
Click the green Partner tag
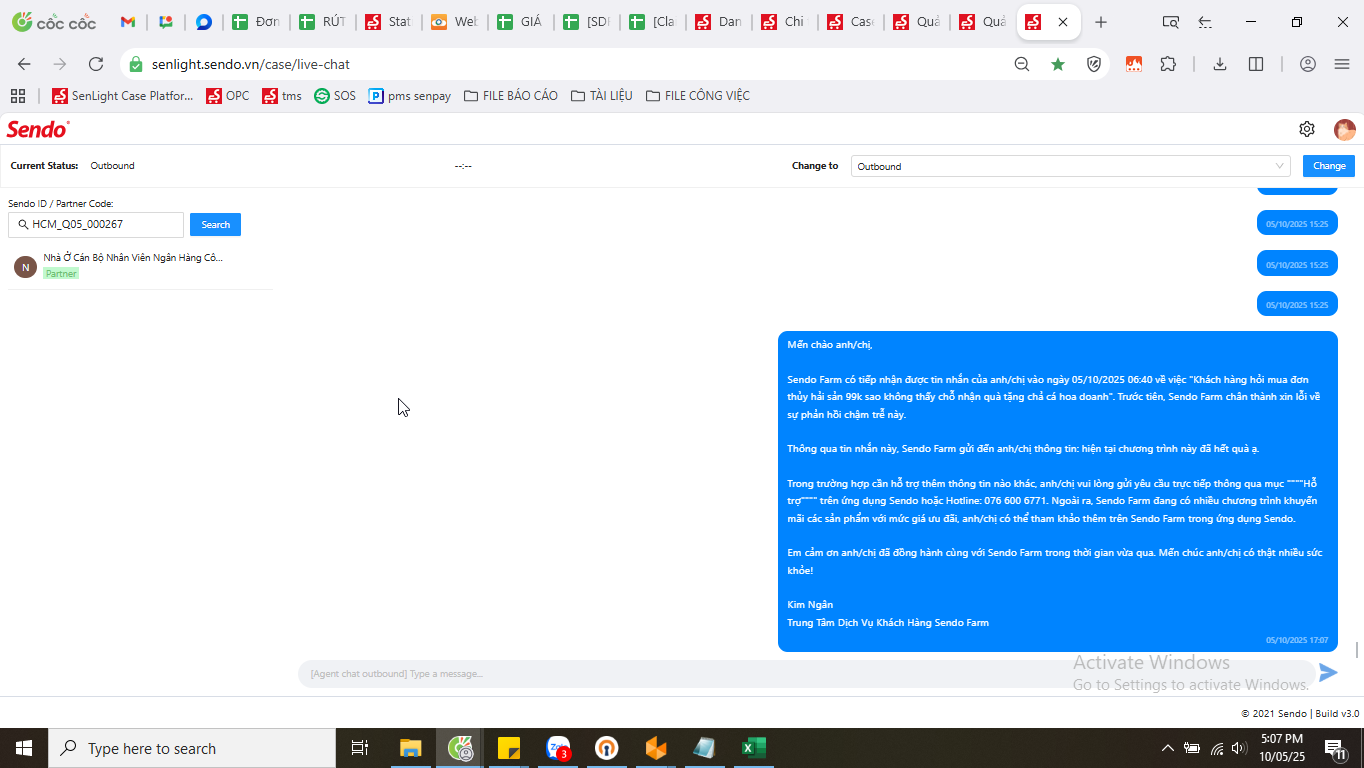click(x=61, y=274)
